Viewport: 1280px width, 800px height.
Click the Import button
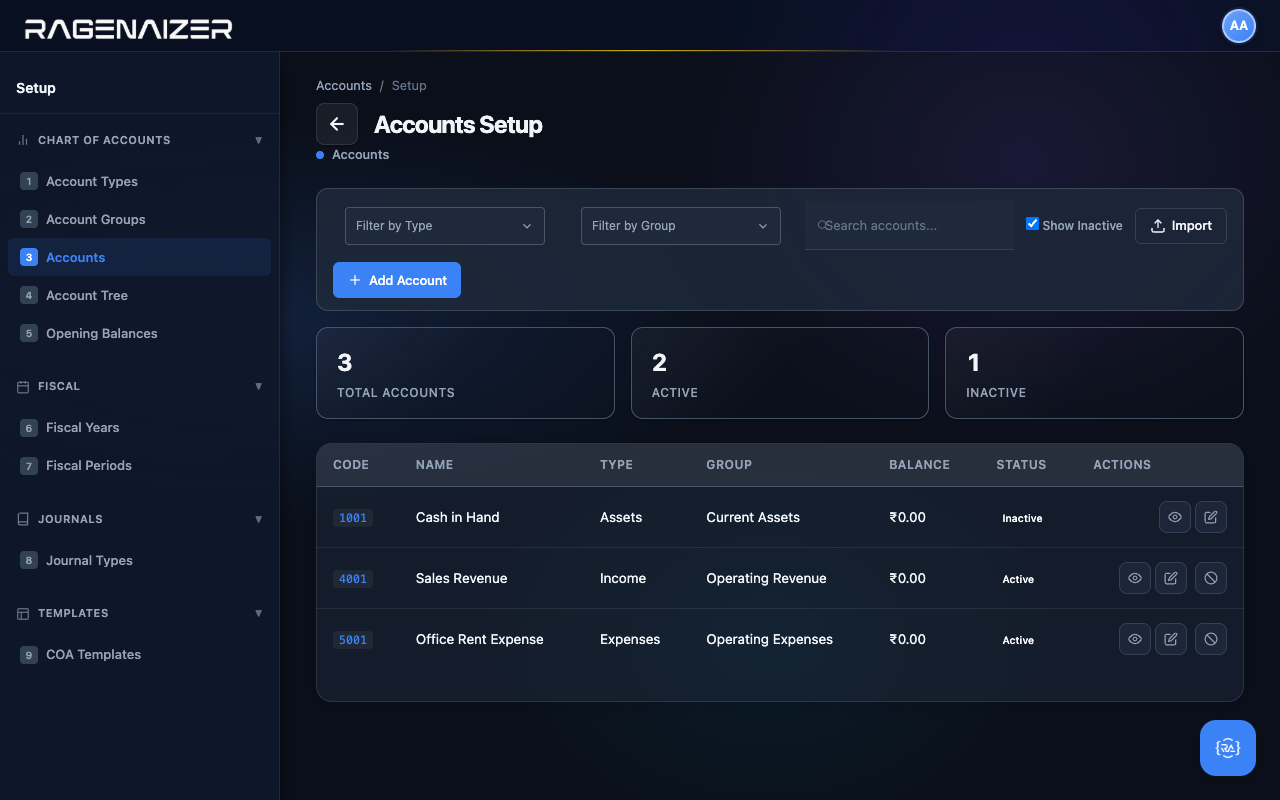pos(1181,226)
